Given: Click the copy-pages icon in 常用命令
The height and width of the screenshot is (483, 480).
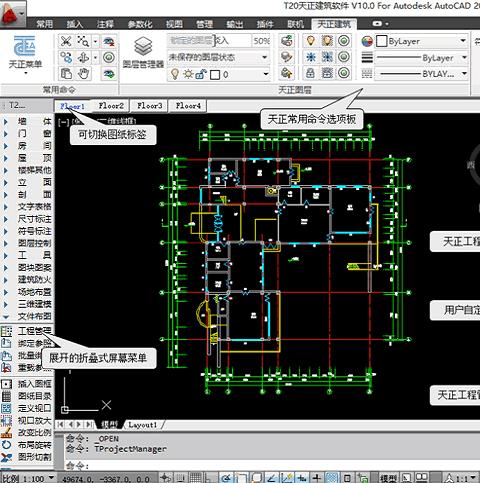Looking at the screenshot, I should tap(66, 73).
